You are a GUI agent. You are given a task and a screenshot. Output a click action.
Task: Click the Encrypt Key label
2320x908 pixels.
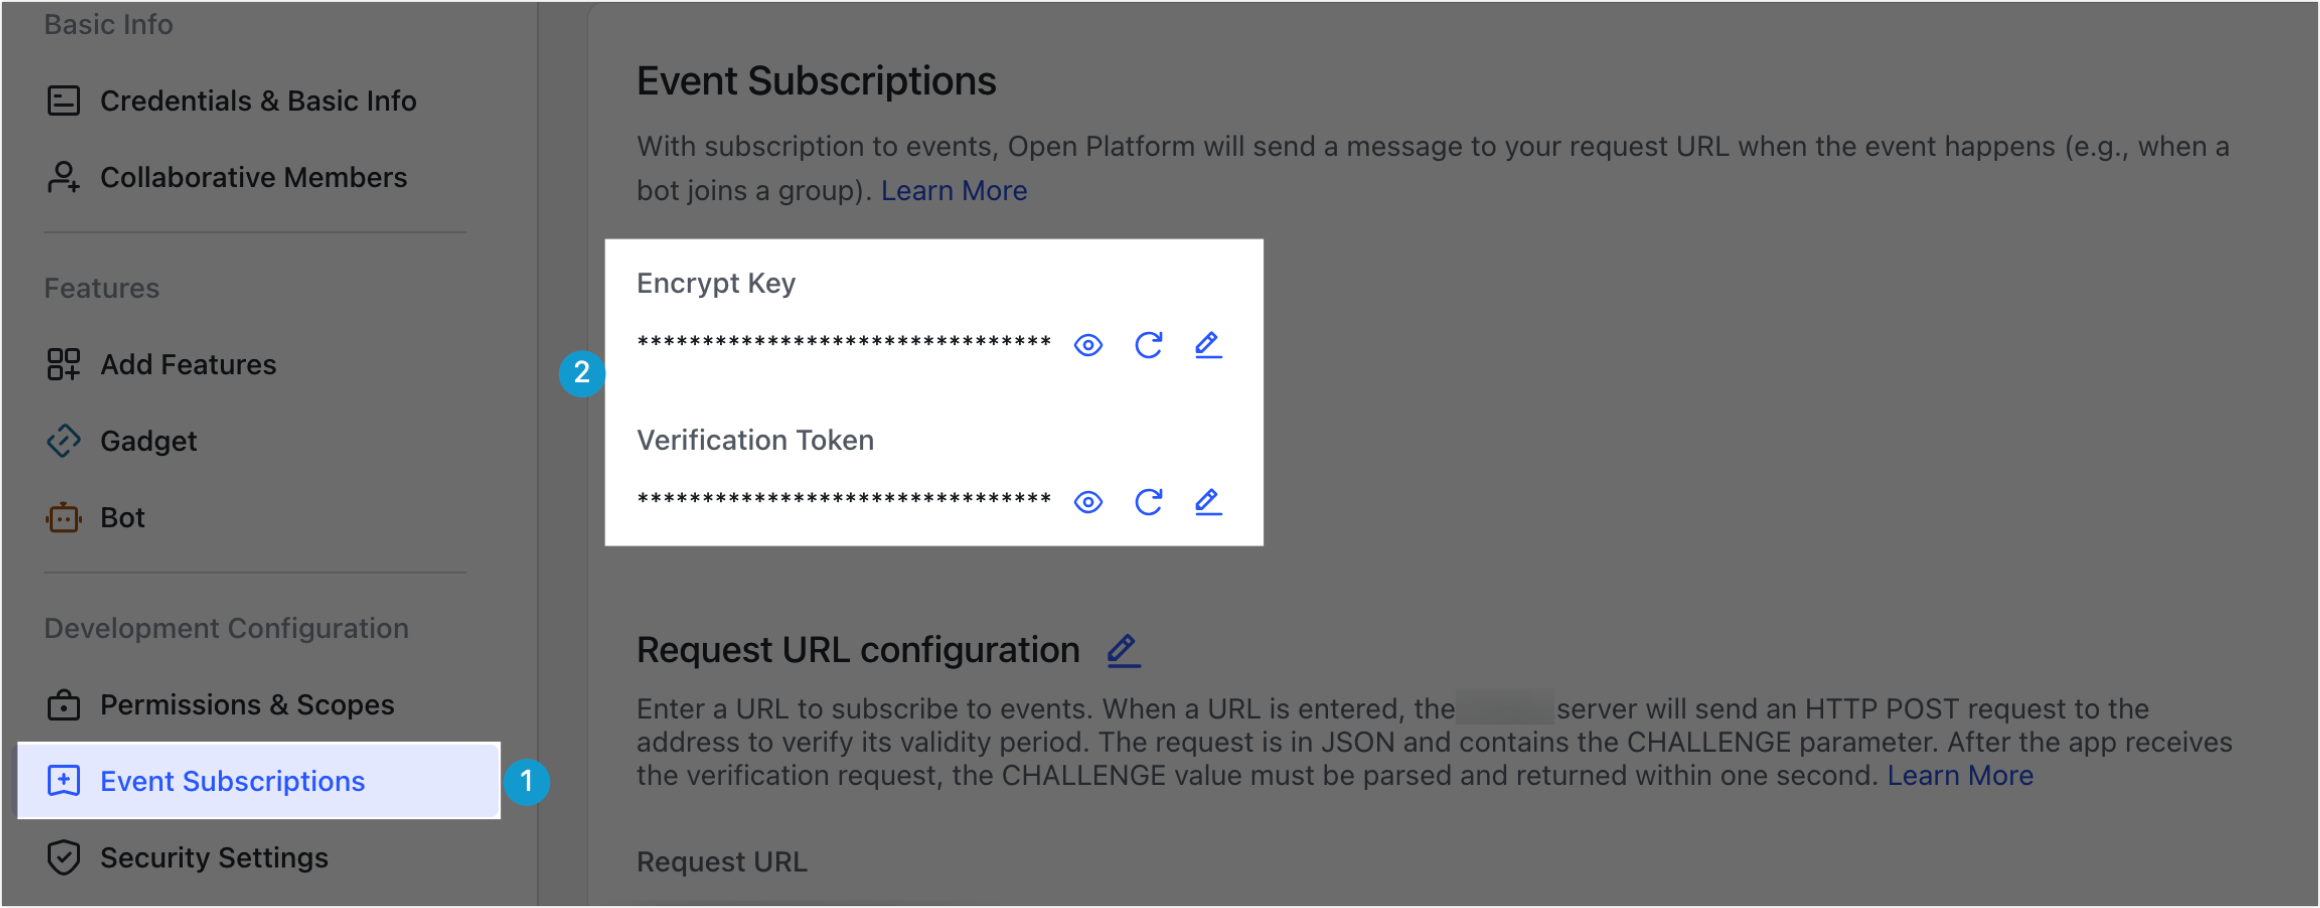pos(716,284)
